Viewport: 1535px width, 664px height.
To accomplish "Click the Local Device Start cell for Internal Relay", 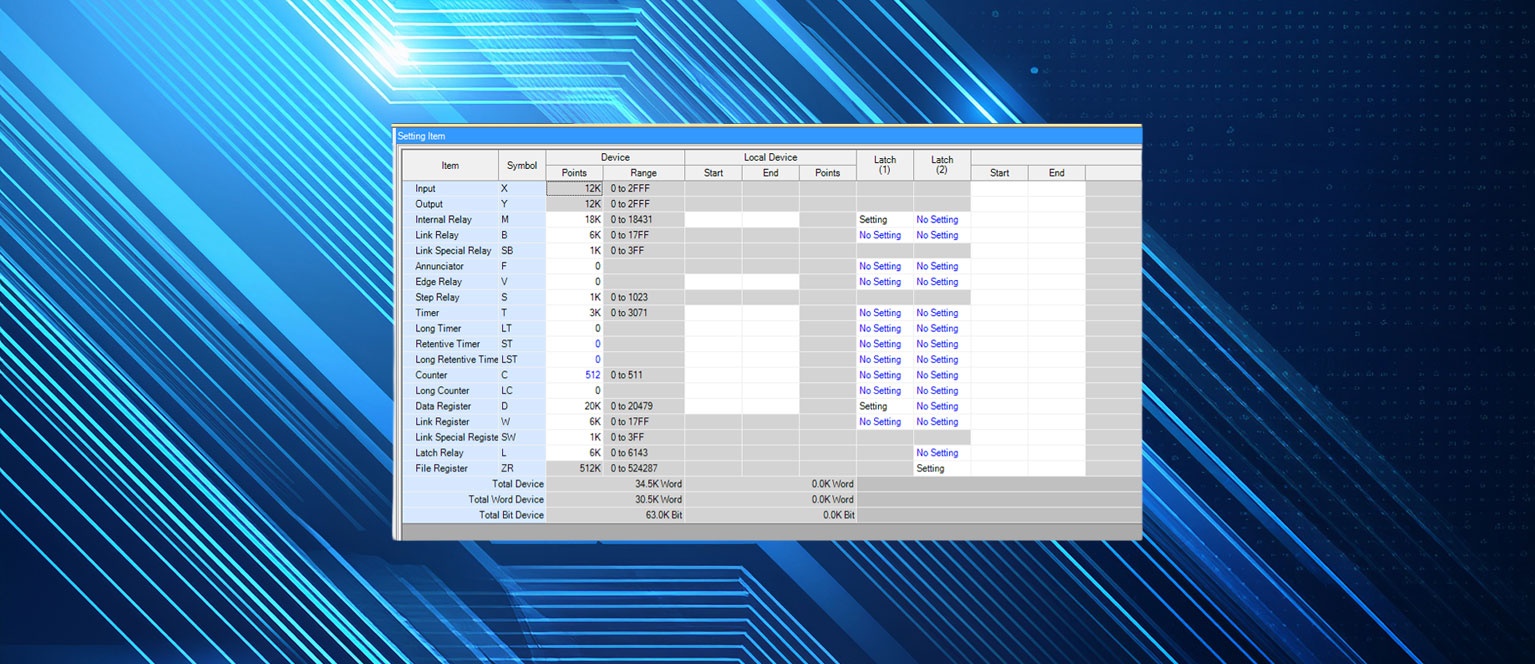I will [x=712, y=219].
